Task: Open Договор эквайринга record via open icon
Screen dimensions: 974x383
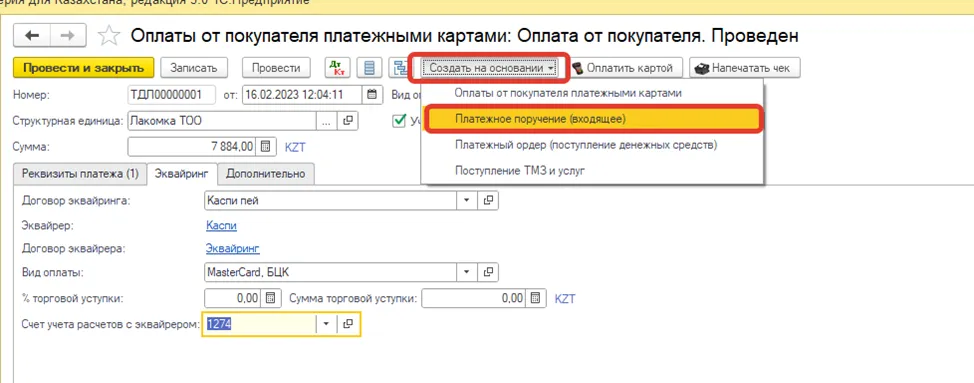Action: pyautogui.click(x=488, y=201)
